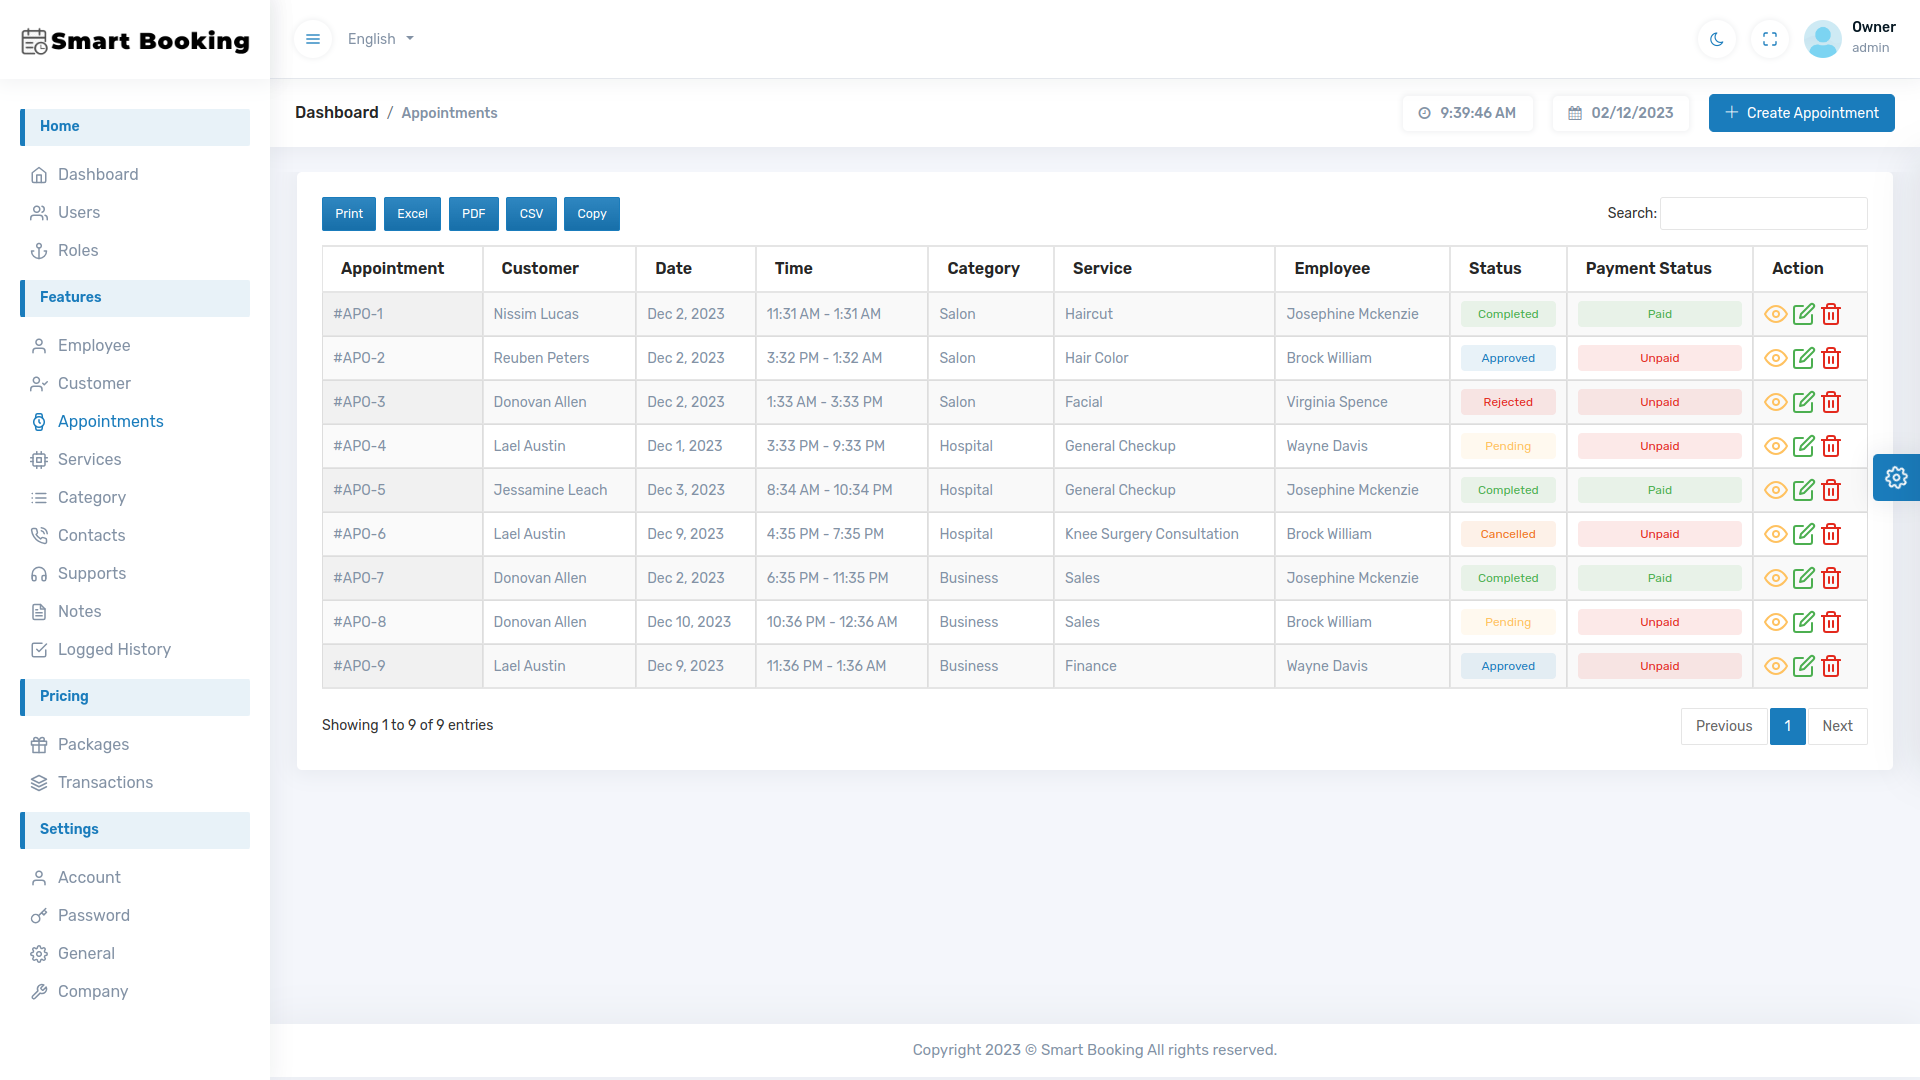Screen dimensions: 1920x1080
Task: Delete appointment #APO-1 with trash icon
Action: (1831, 314)
